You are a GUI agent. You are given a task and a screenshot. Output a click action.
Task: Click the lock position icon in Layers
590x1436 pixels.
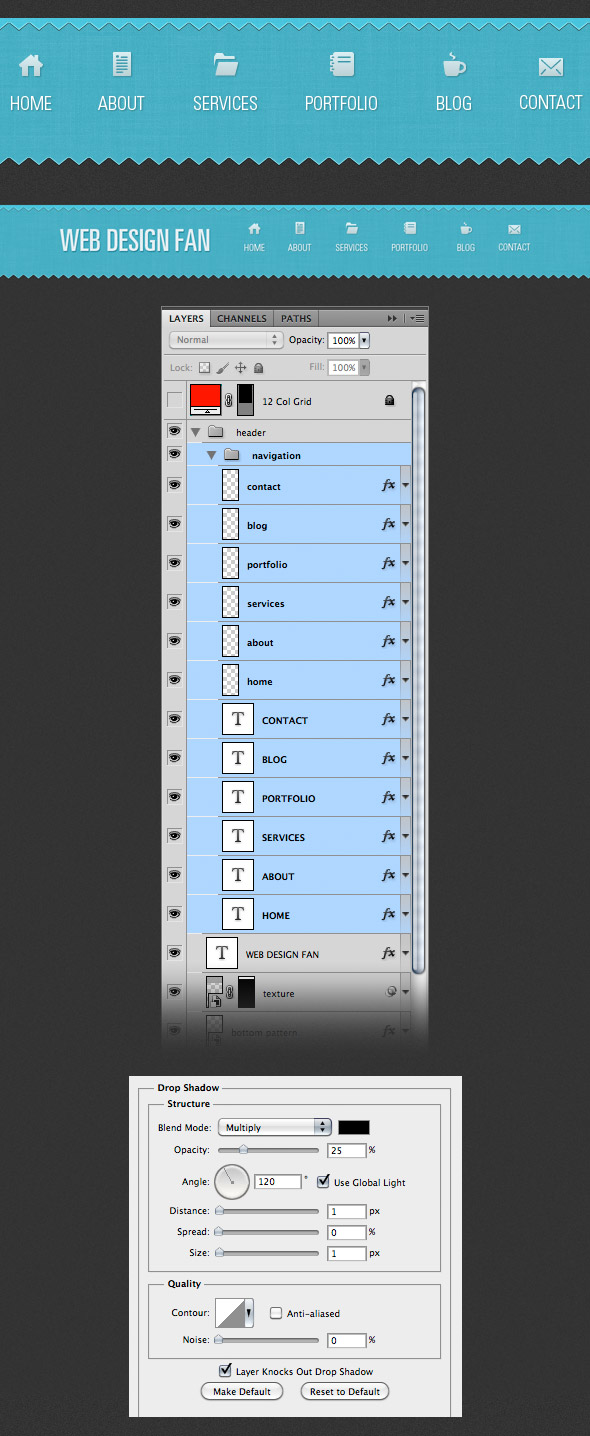(240, 367)
